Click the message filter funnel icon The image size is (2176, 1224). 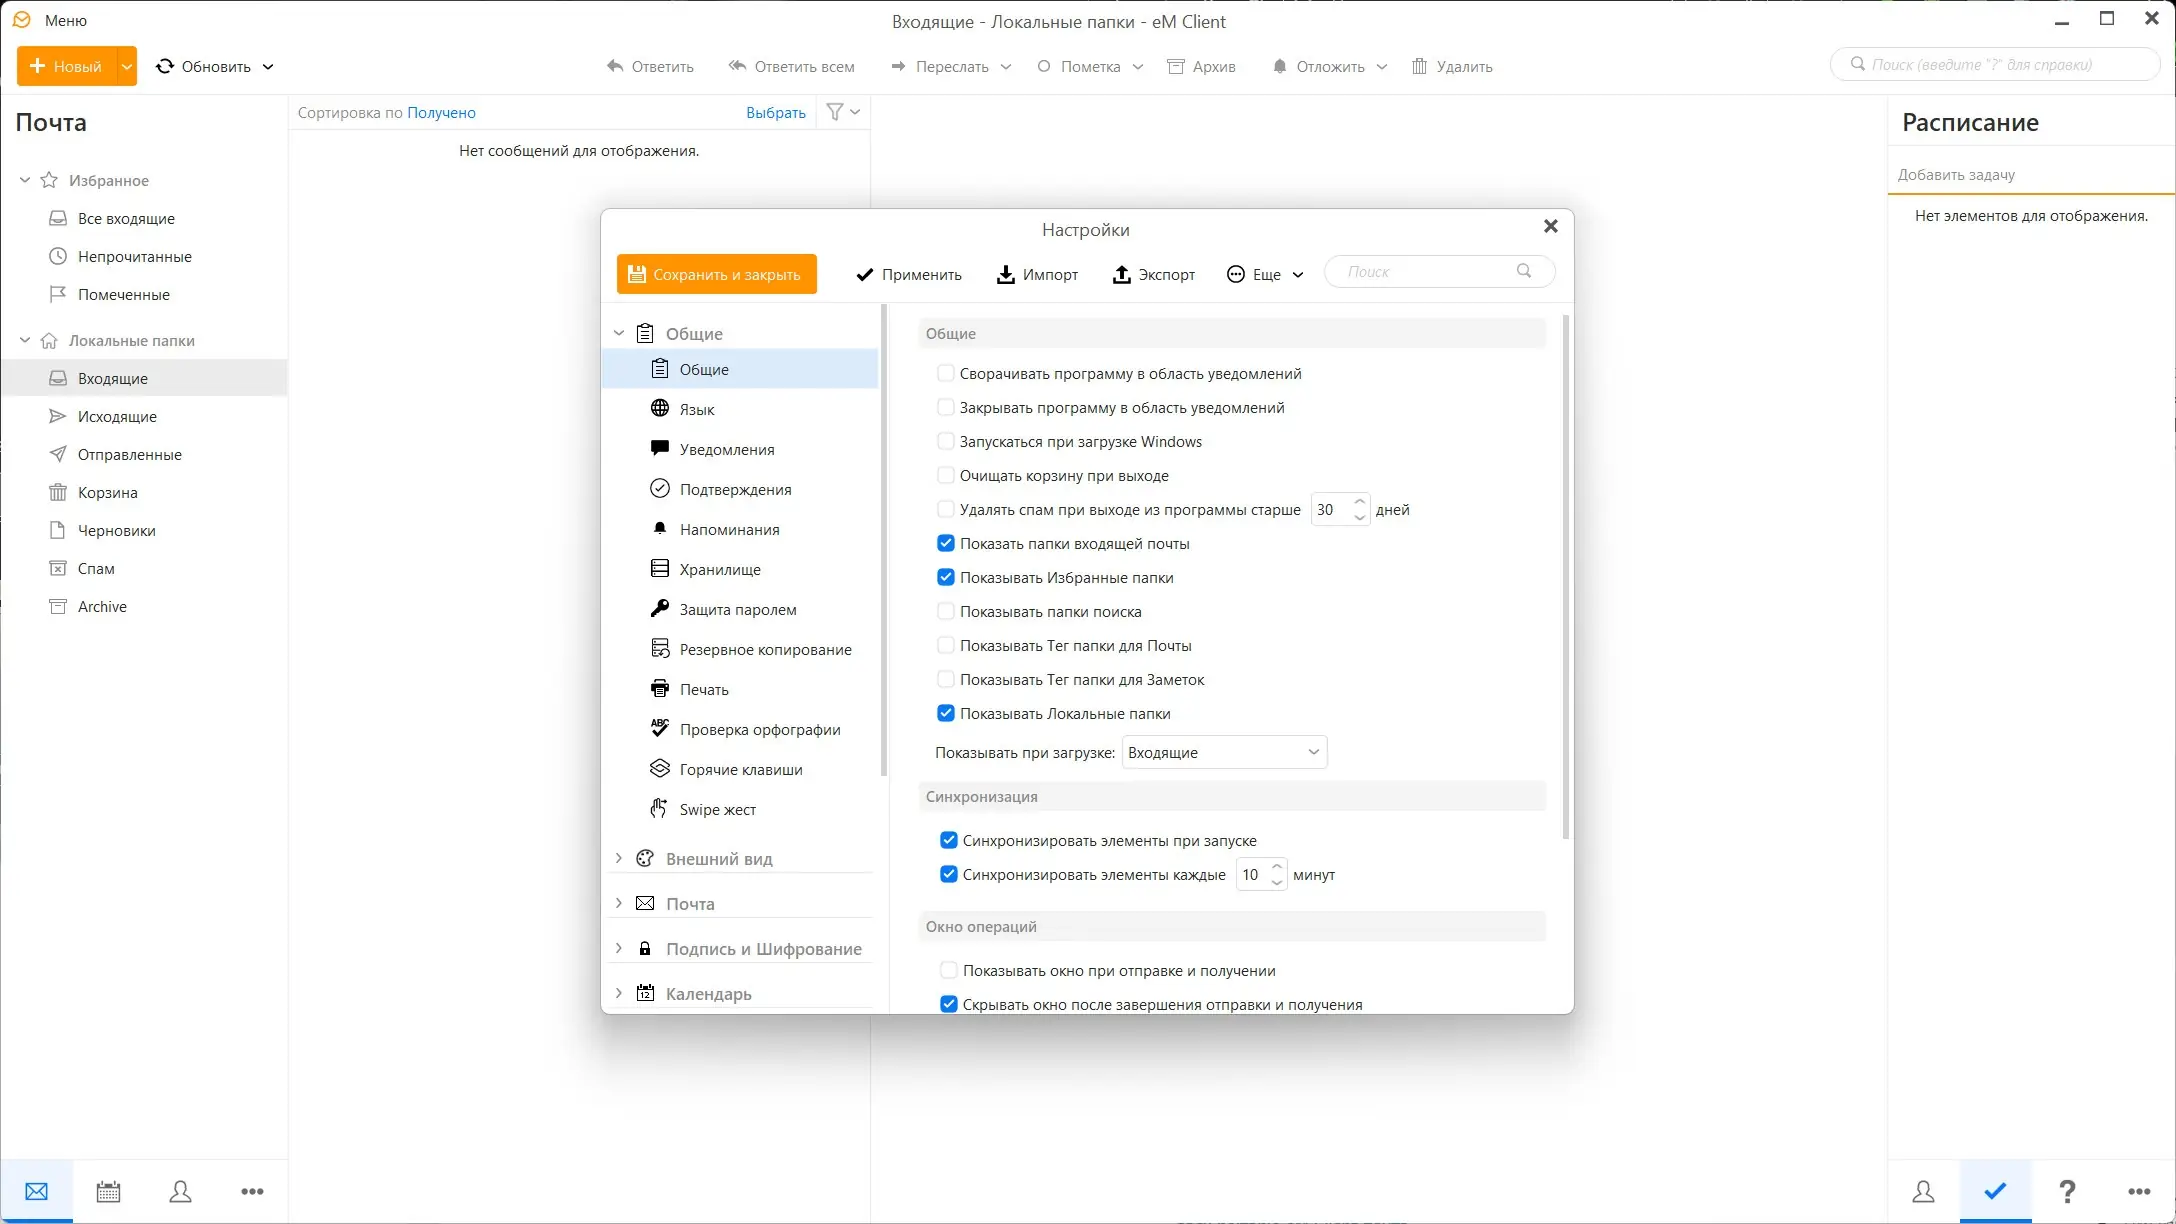click(x=835, y=112)
